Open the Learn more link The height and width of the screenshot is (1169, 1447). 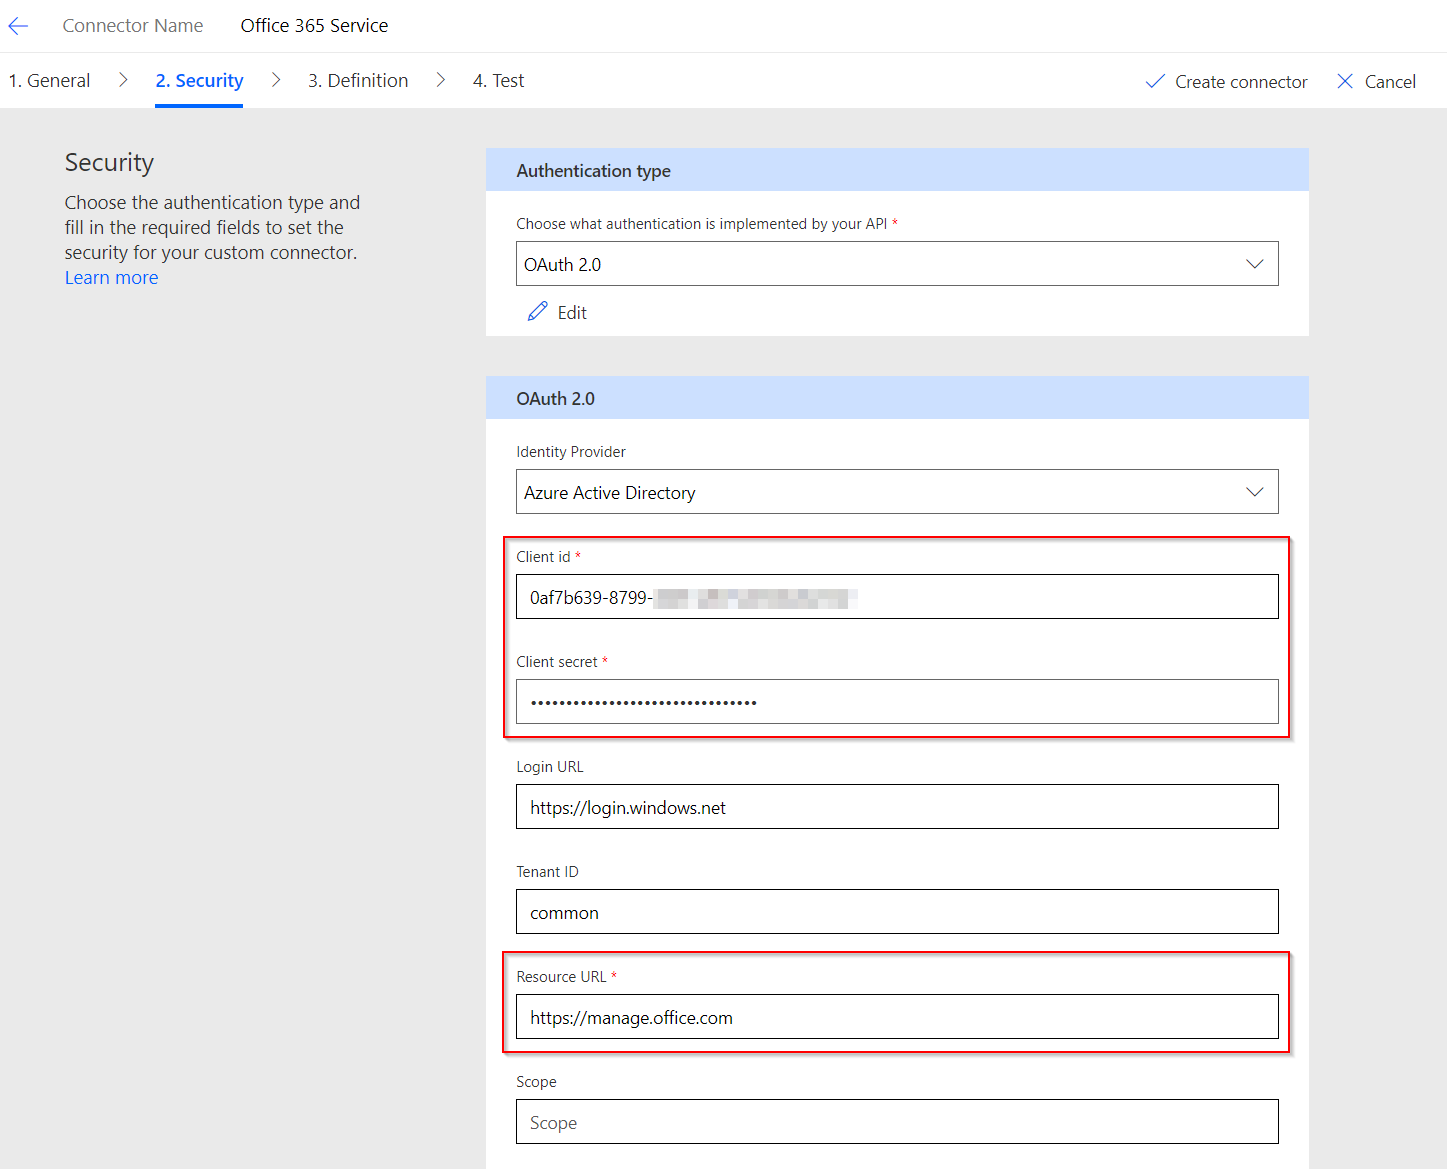[x=111, y=278]
